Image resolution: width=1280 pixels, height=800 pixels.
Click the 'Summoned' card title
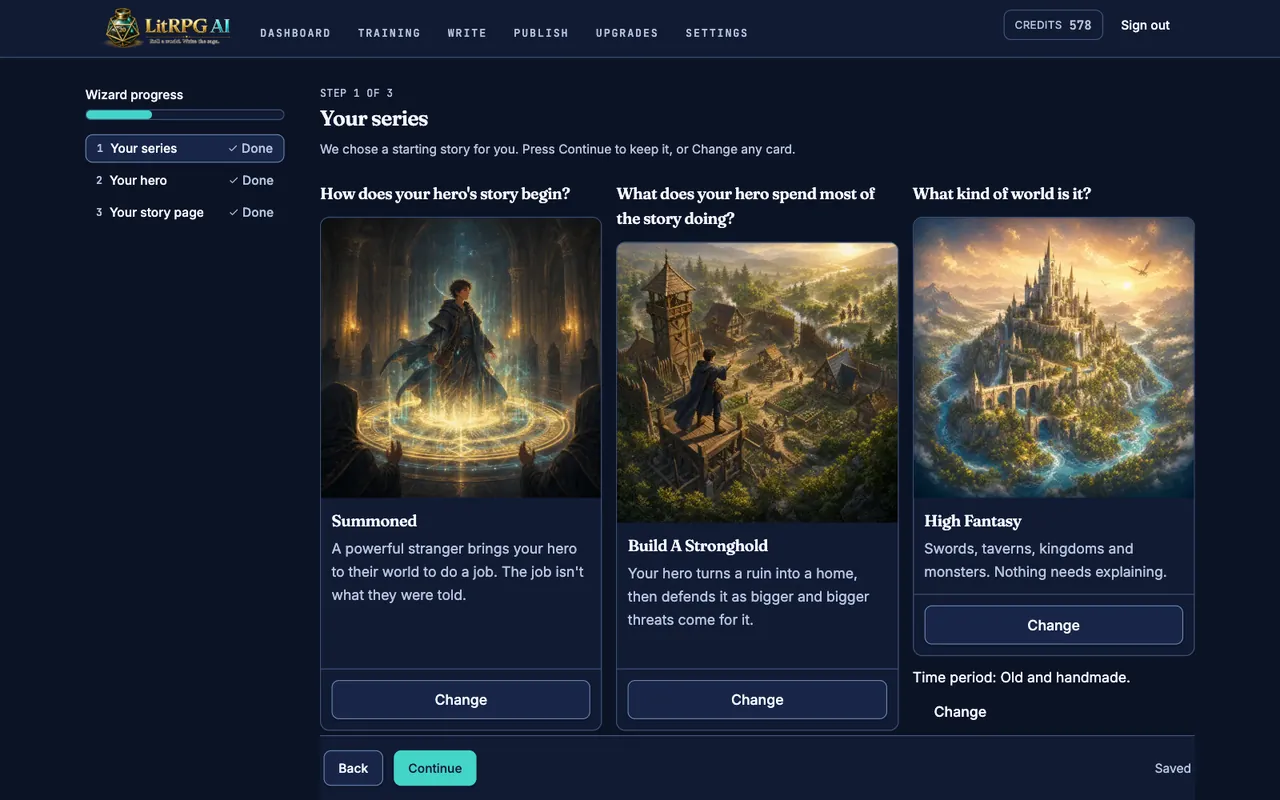point(374,521)
